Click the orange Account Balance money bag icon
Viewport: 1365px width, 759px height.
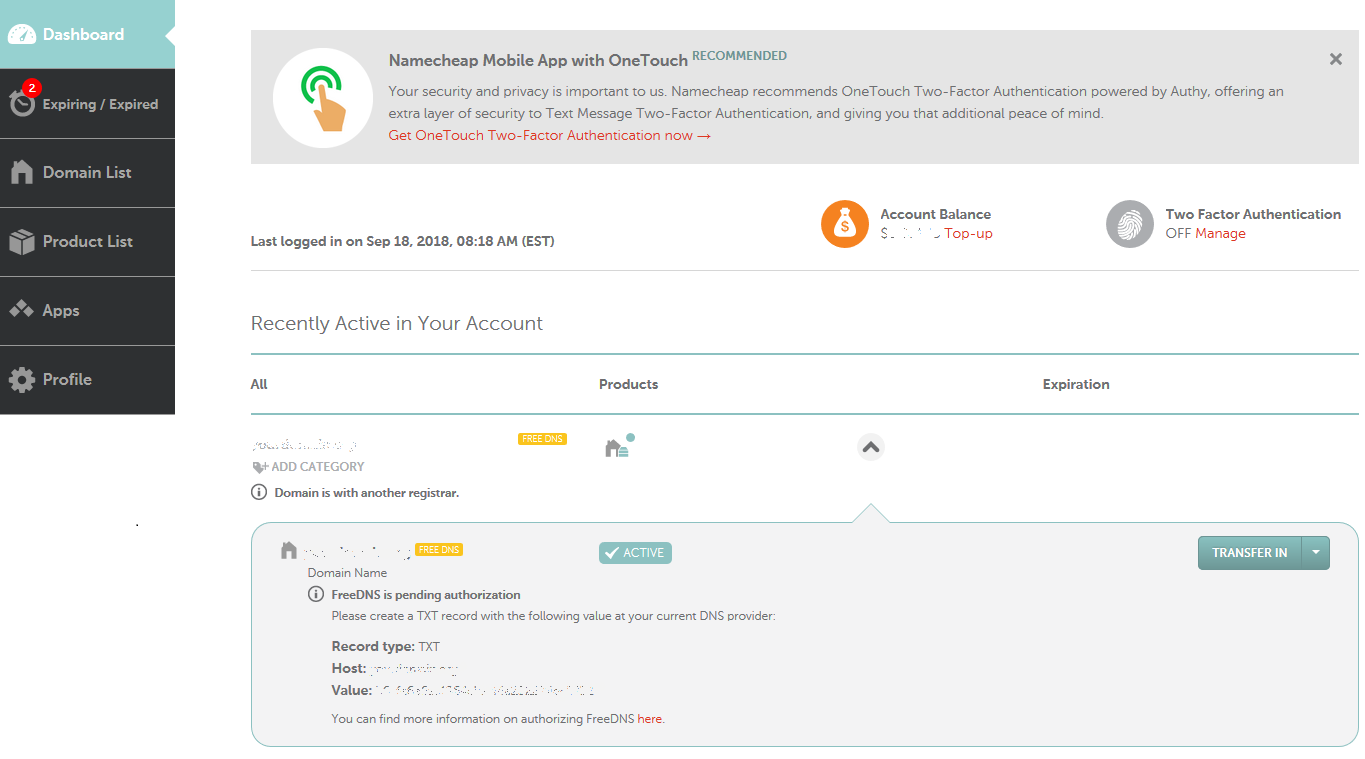click(845, 224)
